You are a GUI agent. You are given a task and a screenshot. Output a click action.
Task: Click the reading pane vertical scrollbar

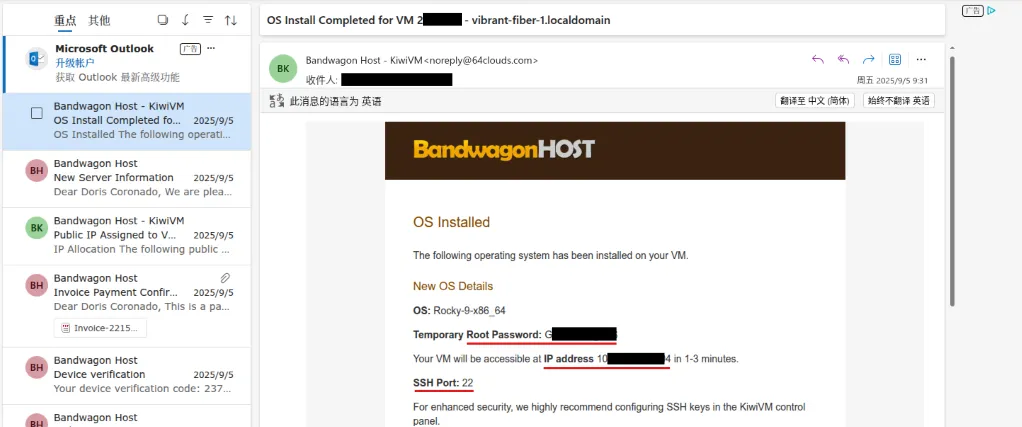pyautogui.click(x=952, y=181)
